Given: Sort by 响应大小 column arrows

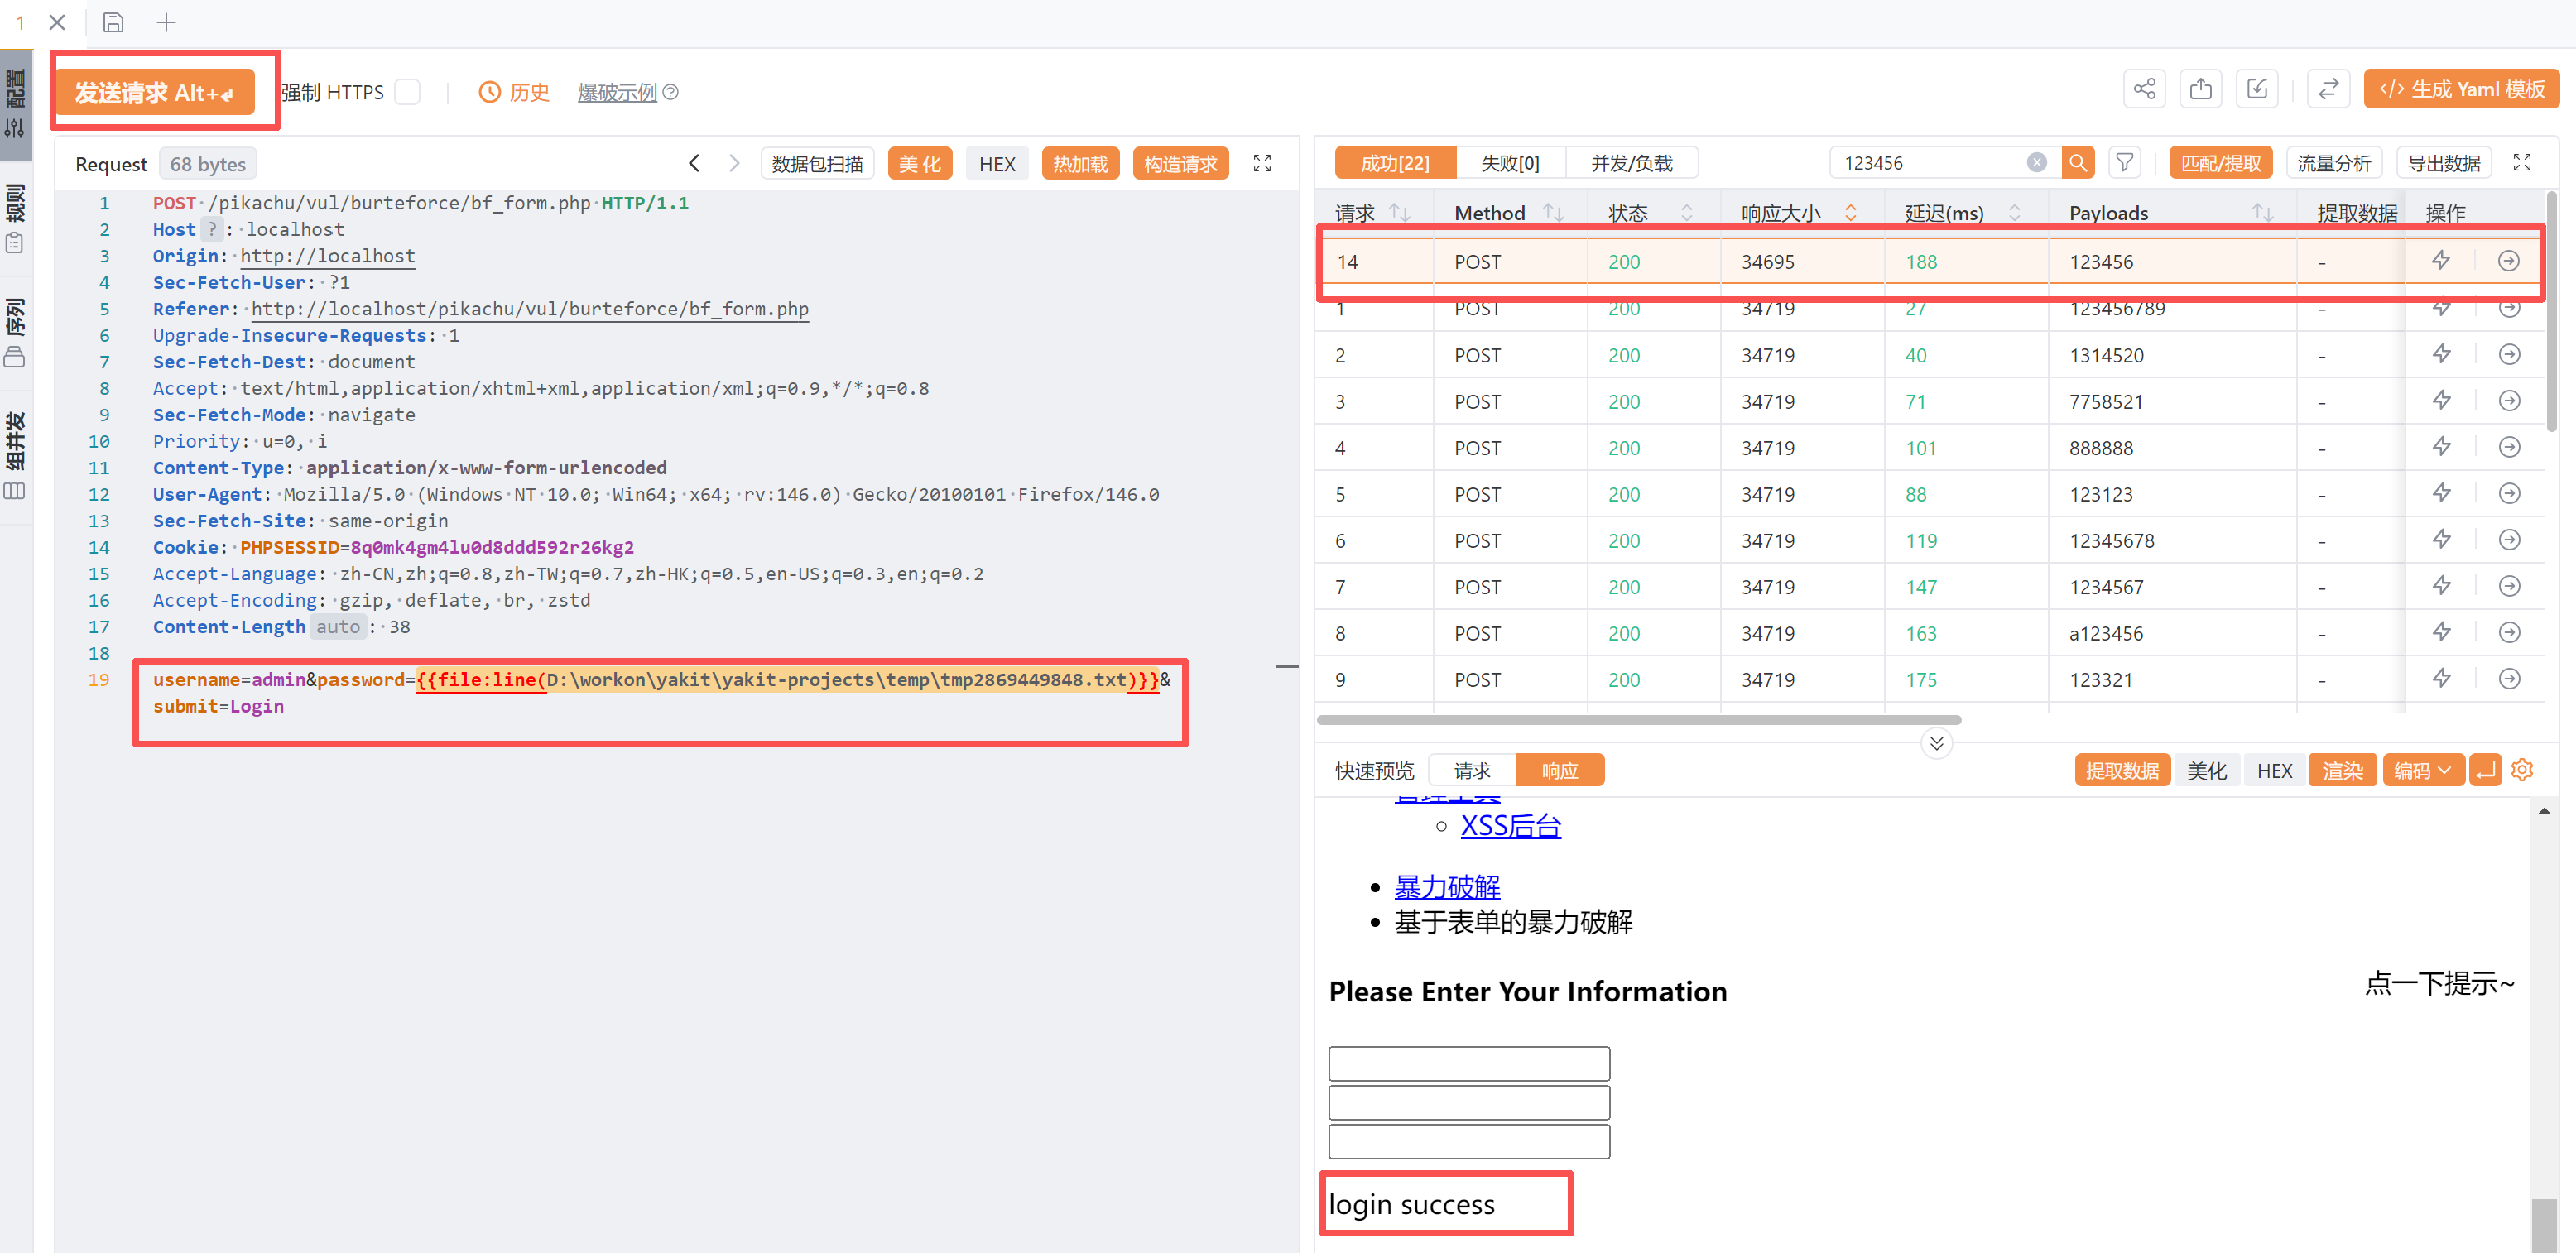Looking at the screenshot, I should click(x=1850, y=212).
